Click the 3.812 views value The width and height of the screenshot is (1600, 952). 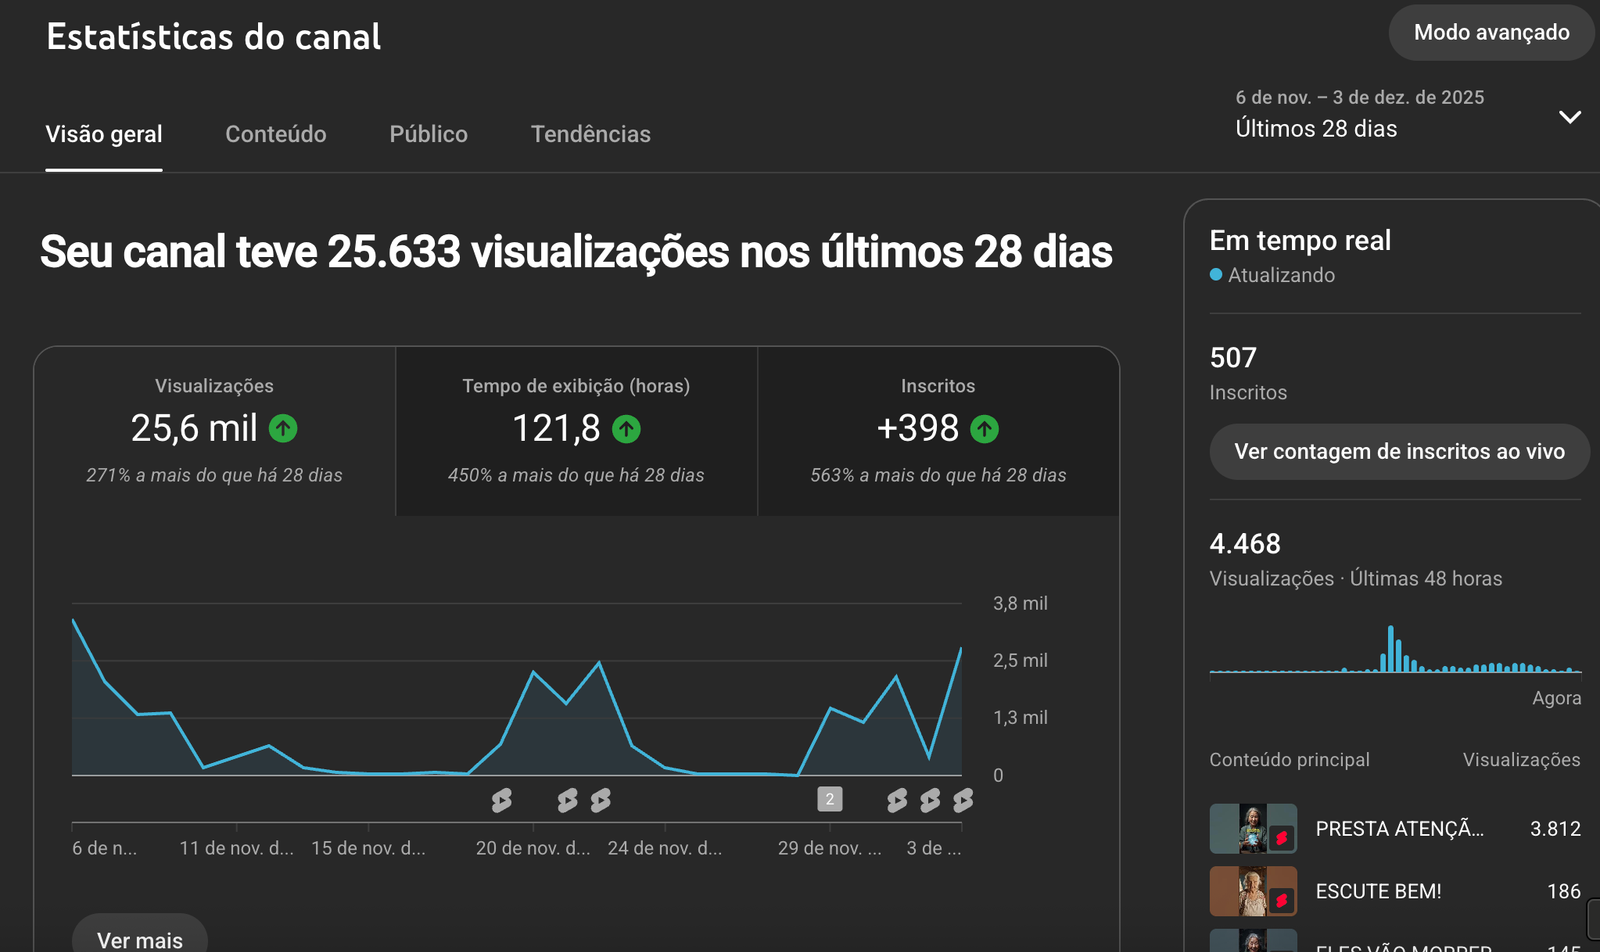tap(1555, 829)
